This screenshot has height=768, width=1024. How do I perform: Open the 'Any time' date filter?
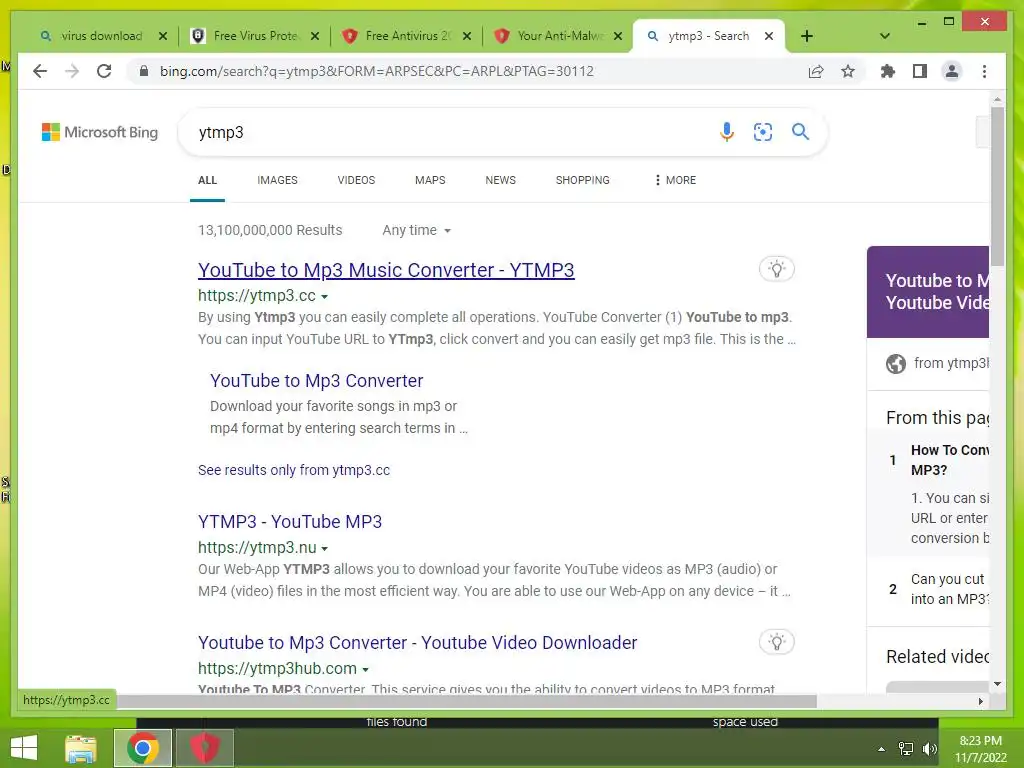pos(417,231)
